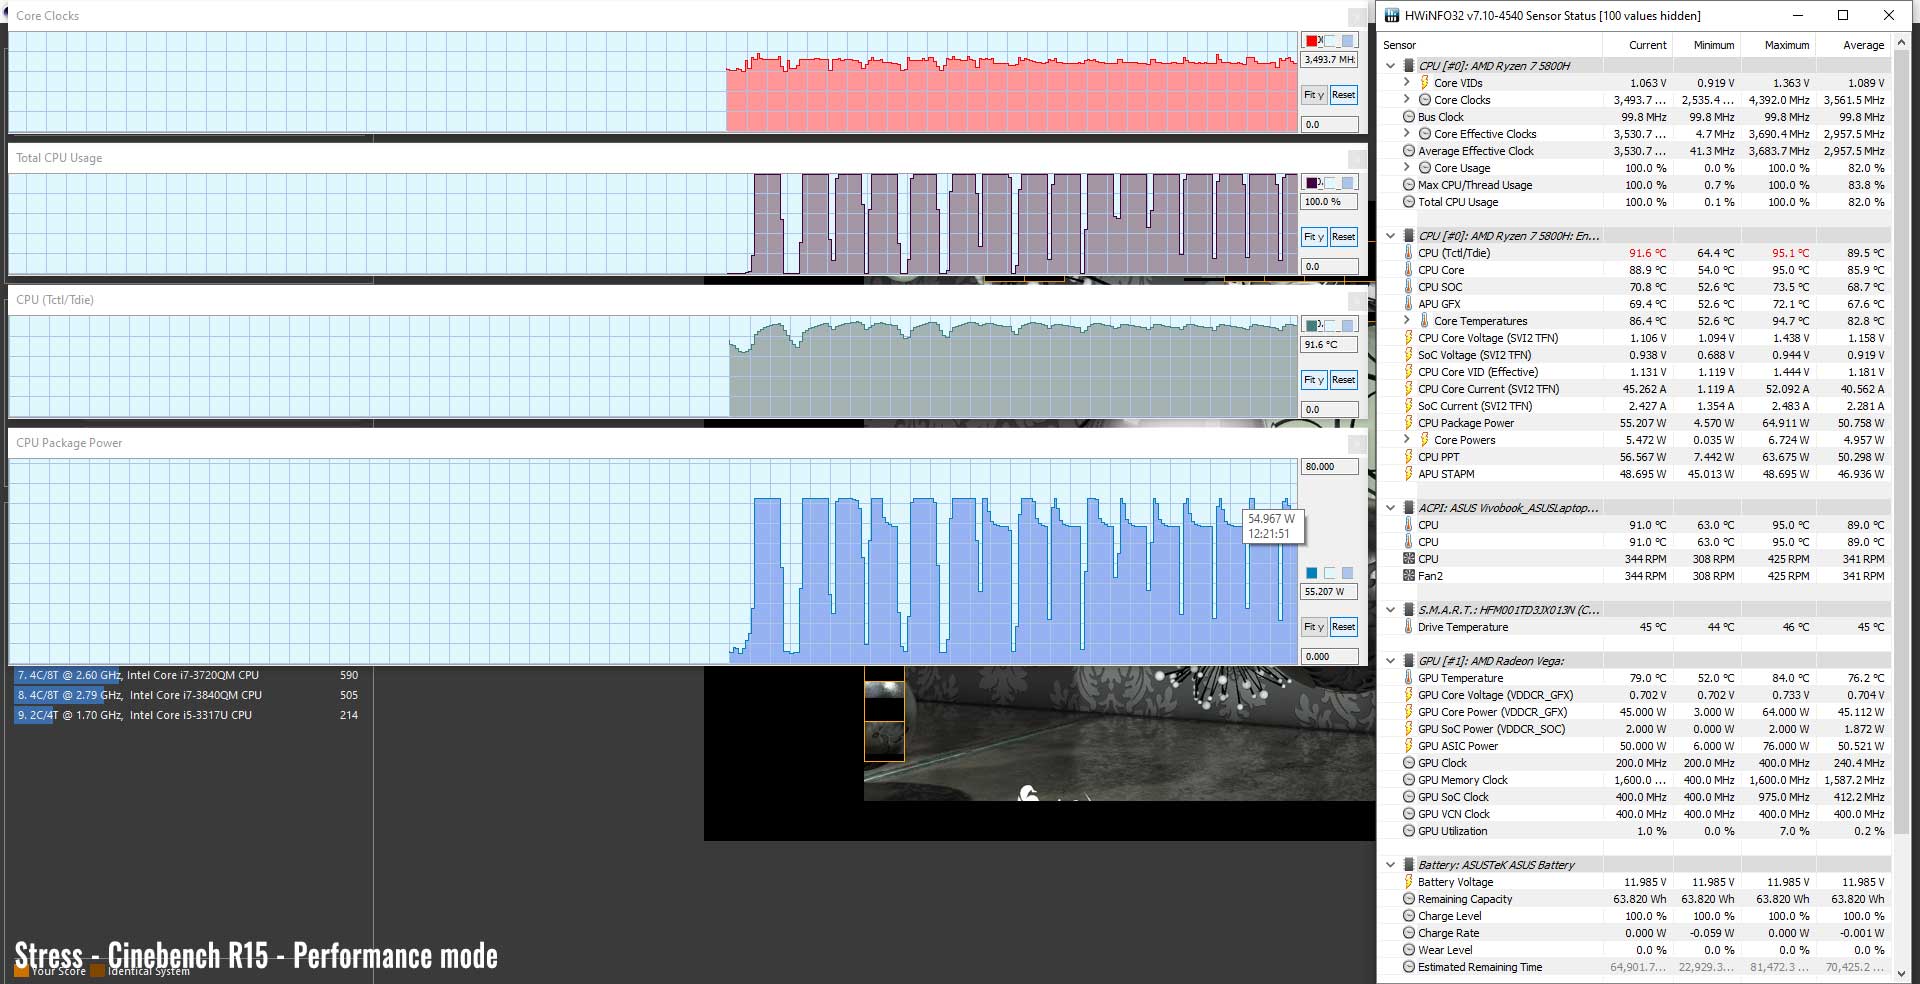Click the 80.000 max value field on power graph
Viewport: 1920px width, 984px height.
pyautogui.click(x=1329, y=467)
